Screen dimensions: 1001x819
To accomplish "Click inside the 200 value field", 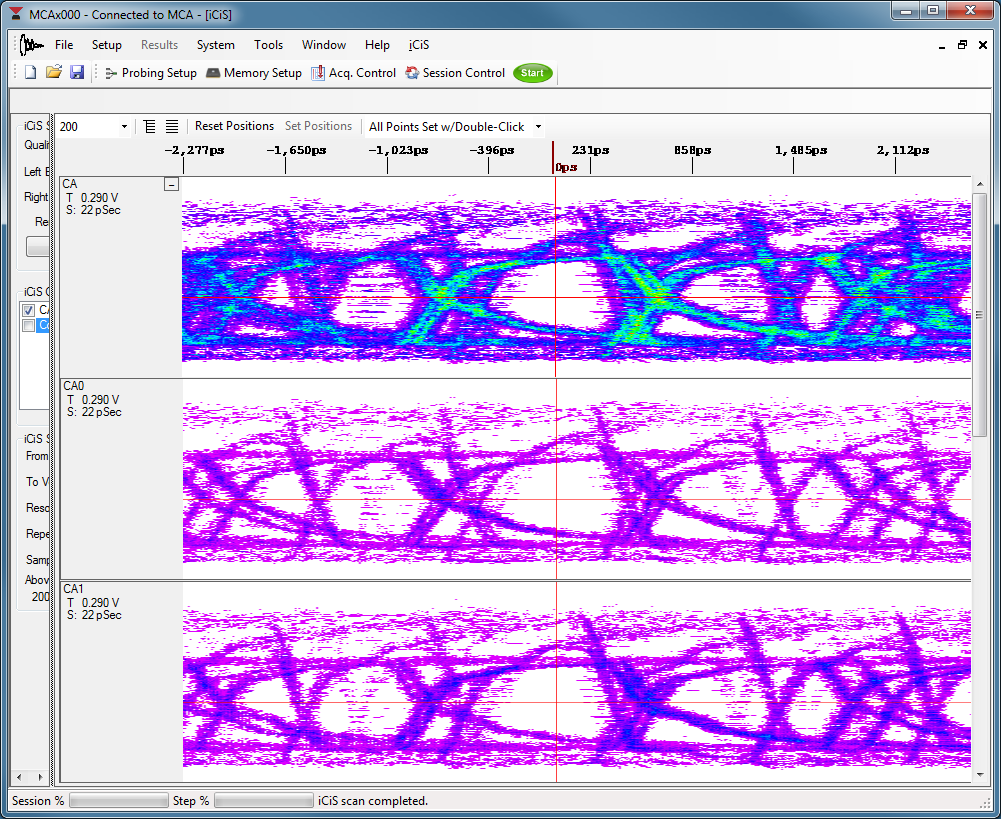I will (x=88, y=127).
